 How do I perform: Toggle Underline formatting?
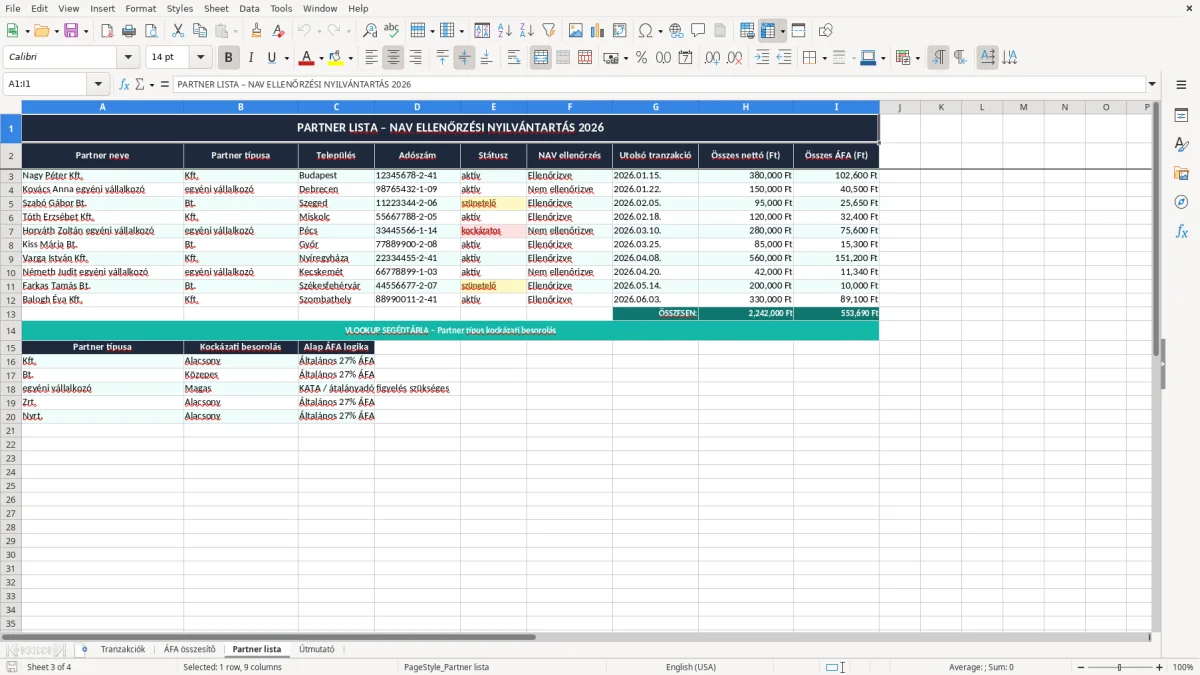(271, 58)
